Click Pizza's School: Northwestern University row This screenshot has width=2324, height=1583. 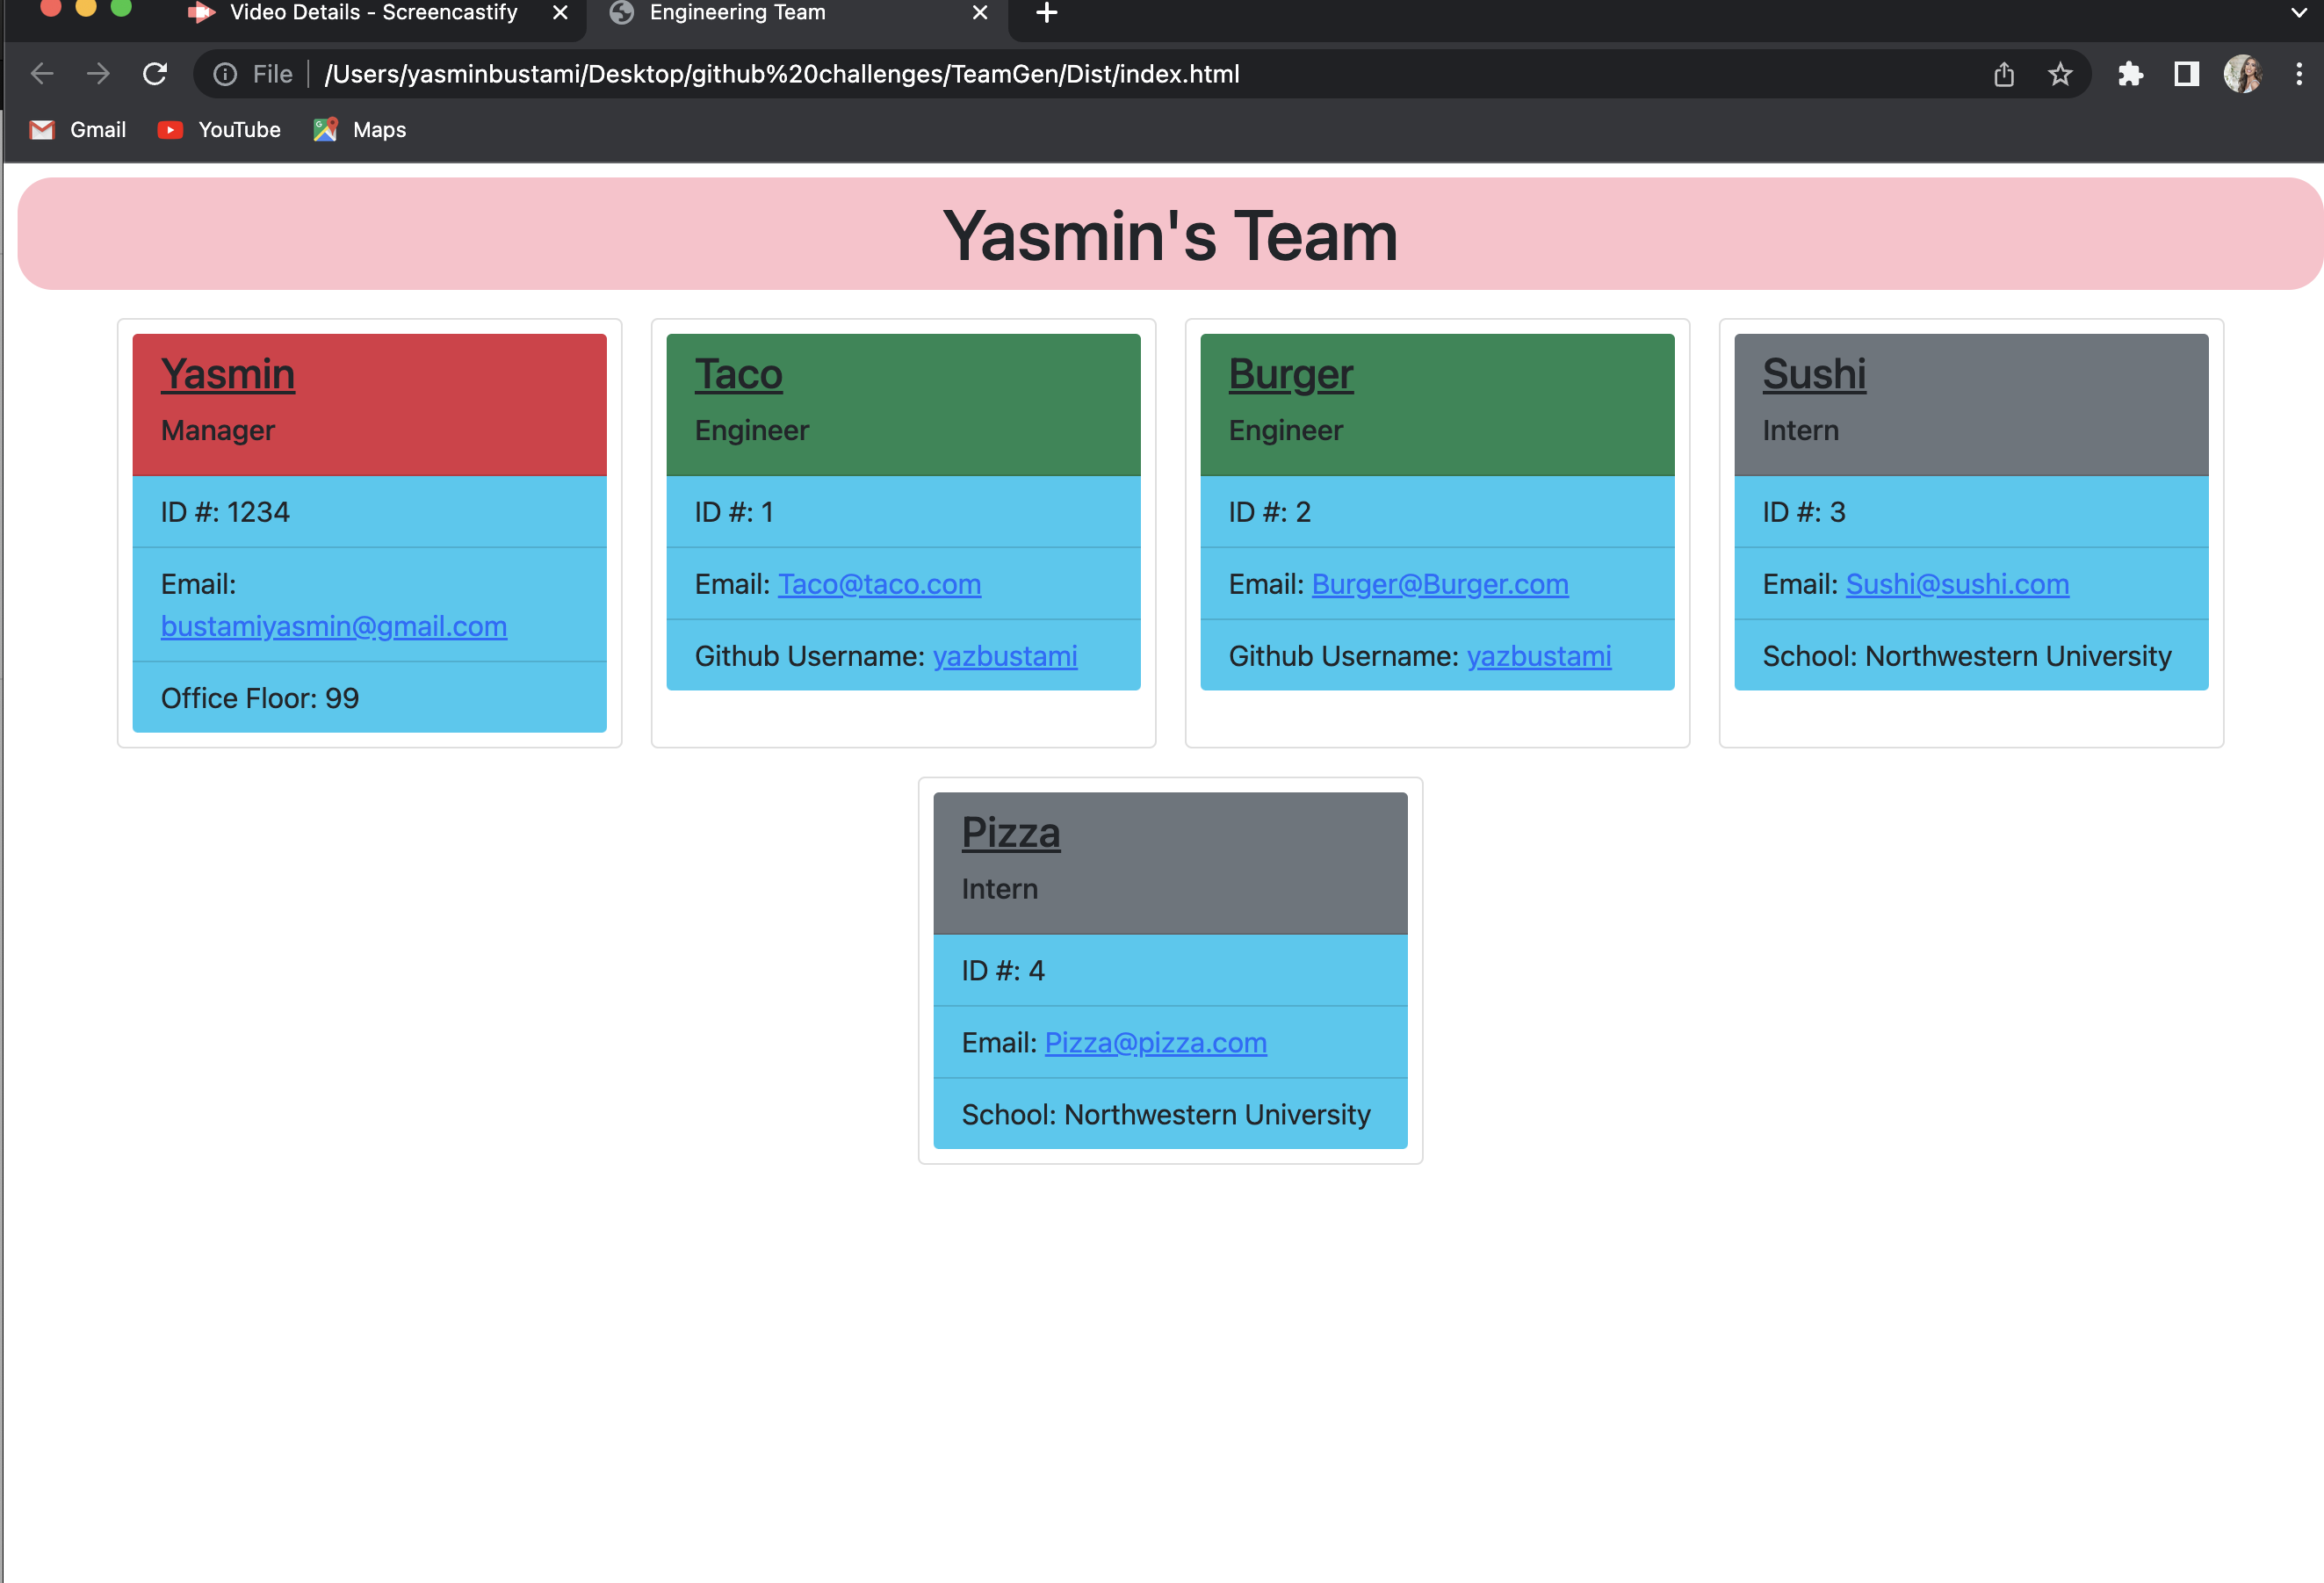[x=1170, y=1113]
